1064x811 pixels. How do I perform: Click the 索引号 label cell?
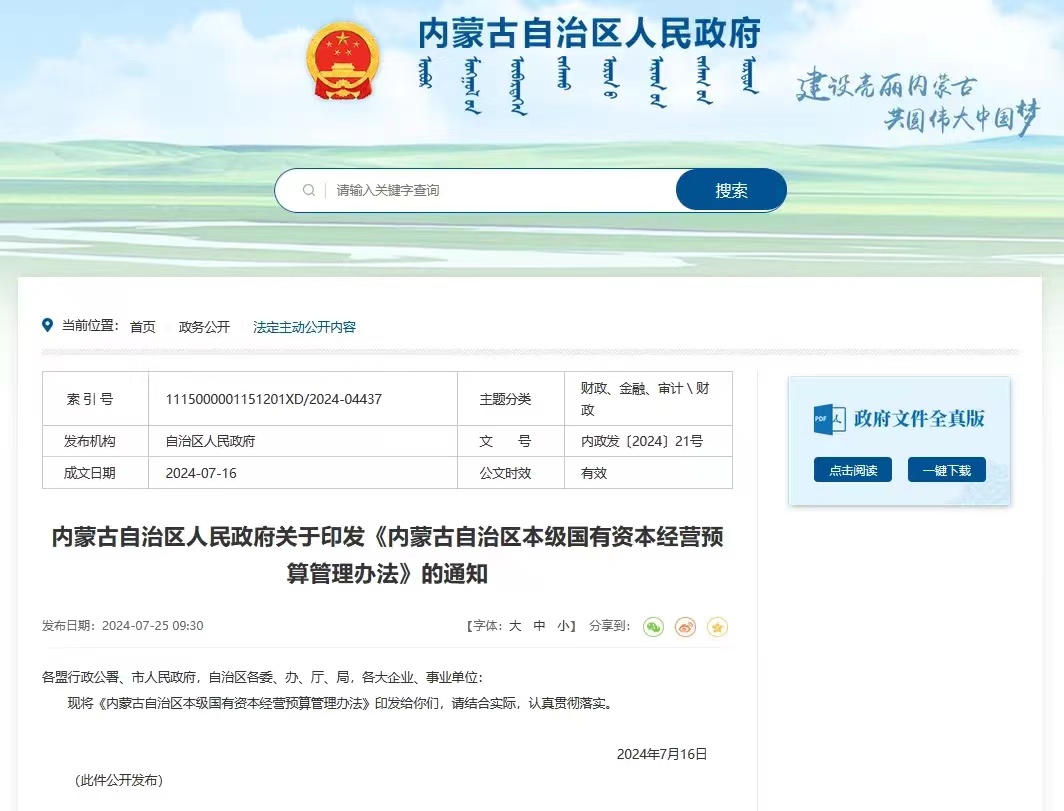tap(96, 399)
